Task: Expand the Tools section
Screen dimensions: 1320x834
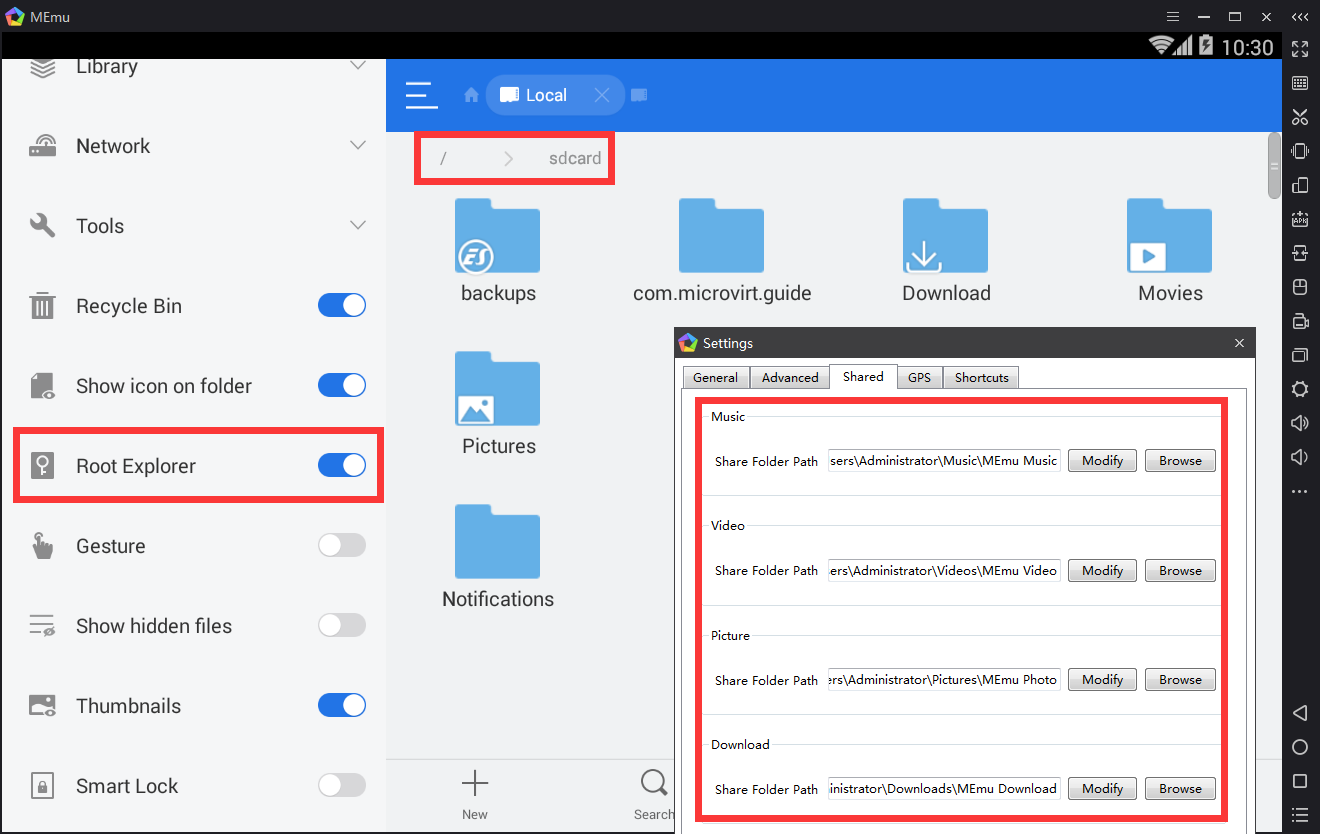Action: point(357,226)
